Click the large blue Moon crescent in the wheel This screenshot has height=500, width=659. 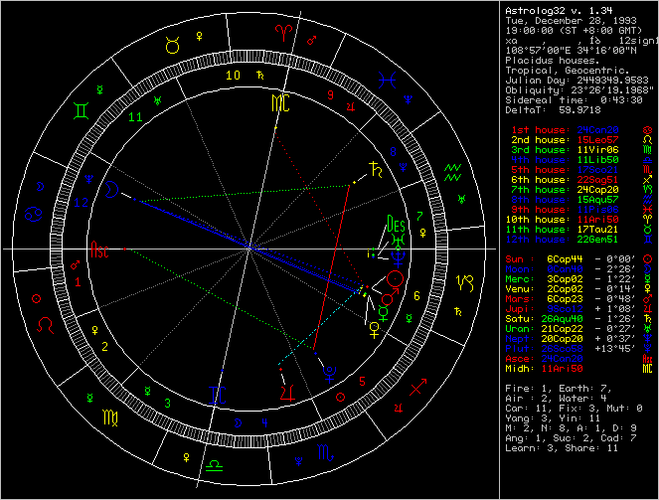pyautogui.click(x=111, y=189)
